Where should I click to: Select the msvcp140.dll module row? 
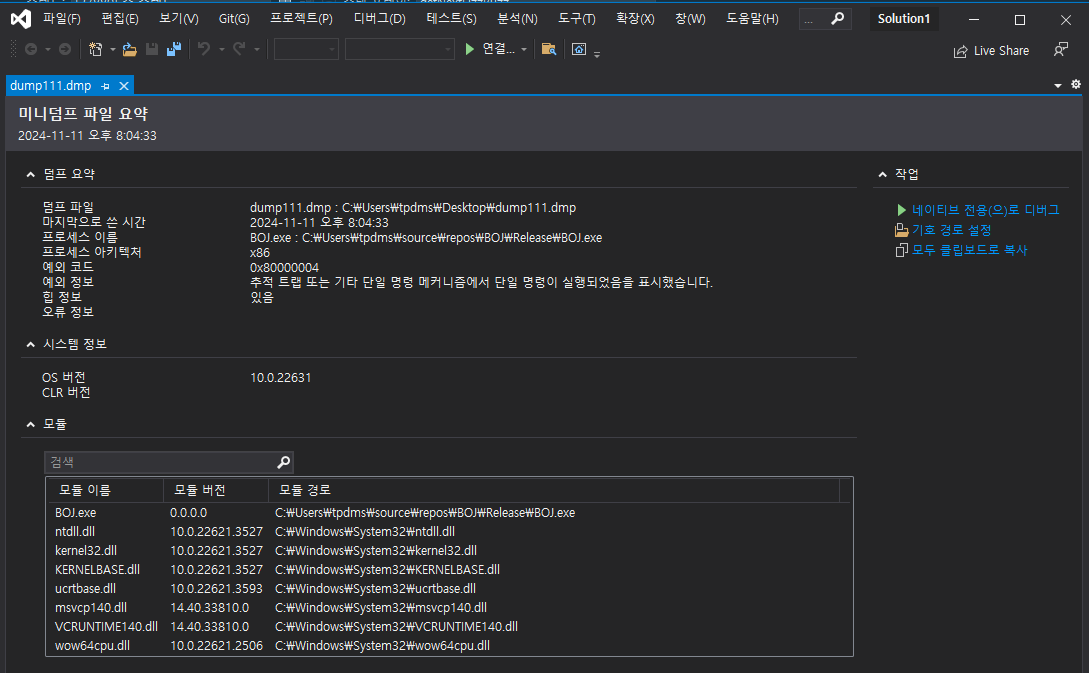[x=449, y=608]
